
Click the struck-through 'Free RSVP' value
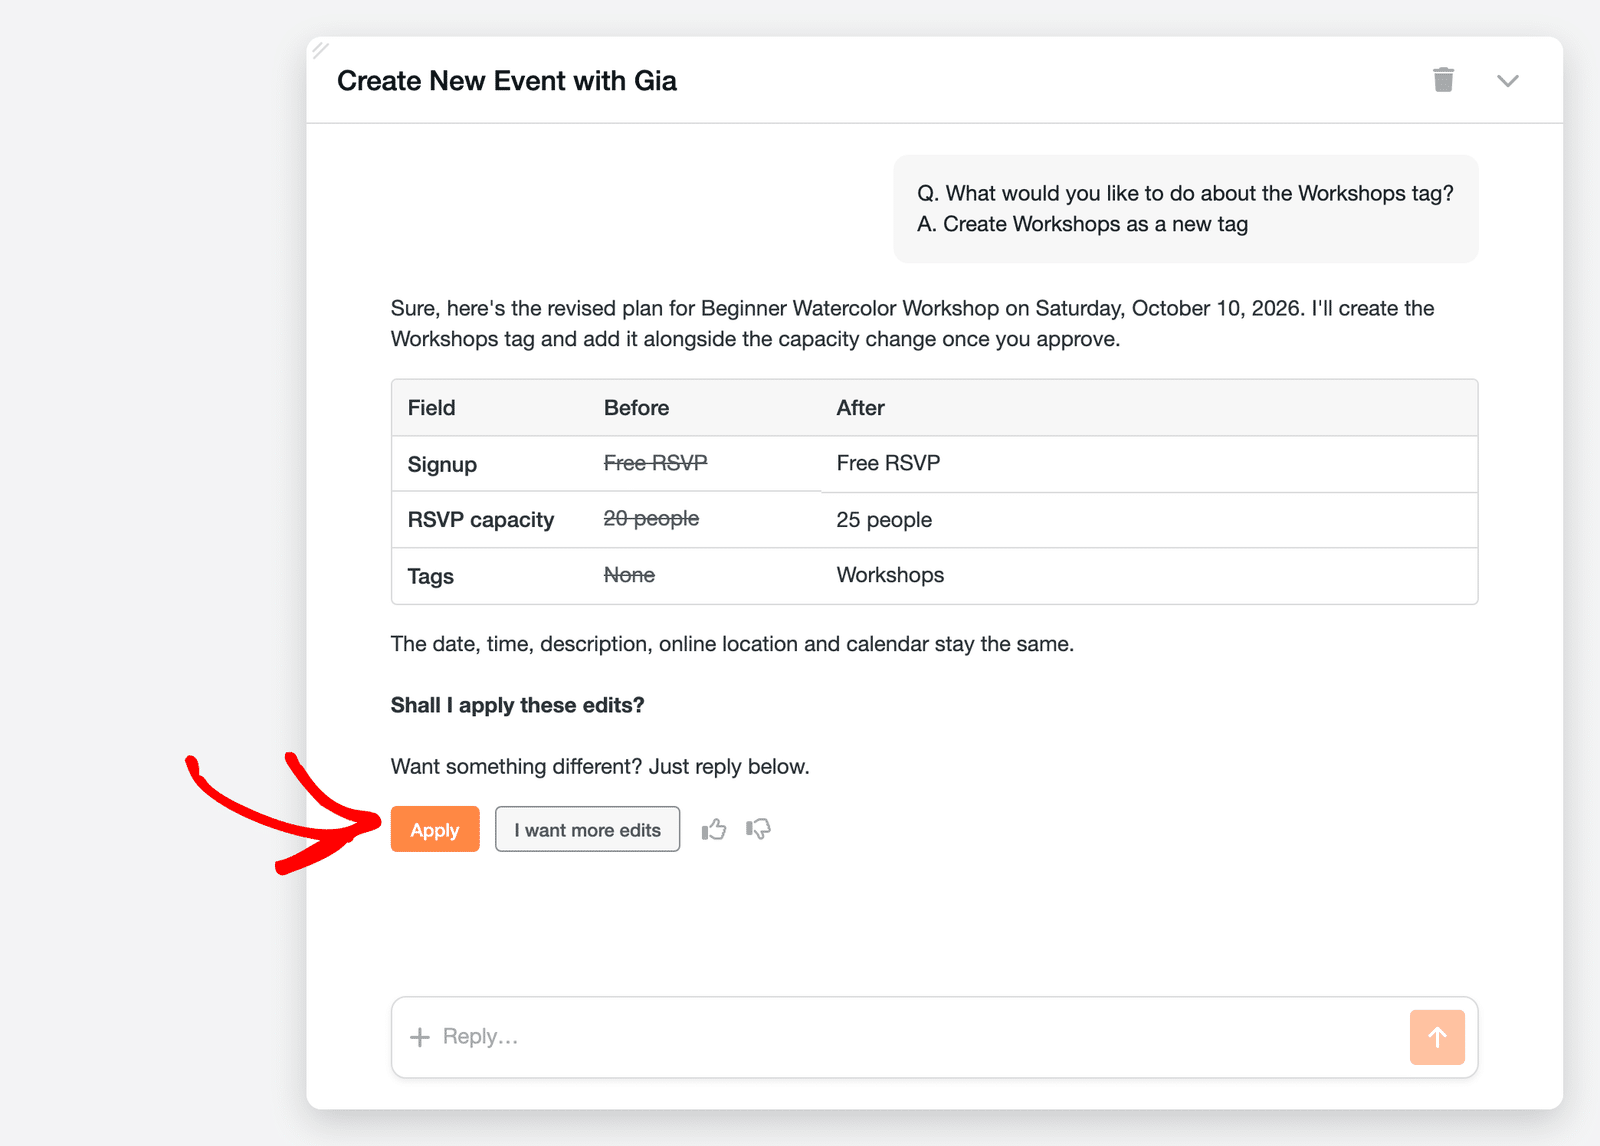pos(655,463)
